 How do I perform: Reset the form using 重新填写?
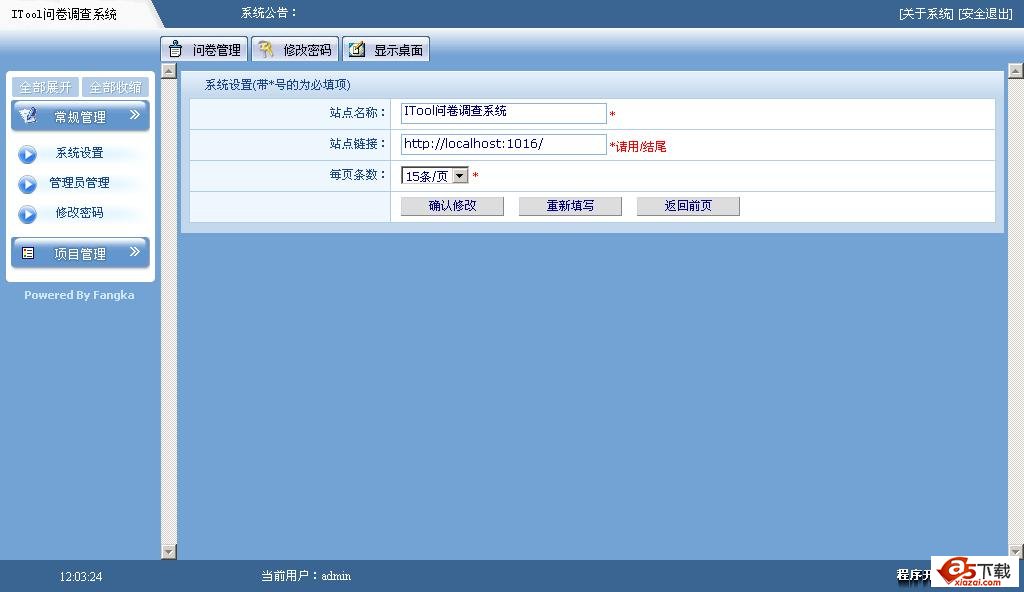(569, 206)
